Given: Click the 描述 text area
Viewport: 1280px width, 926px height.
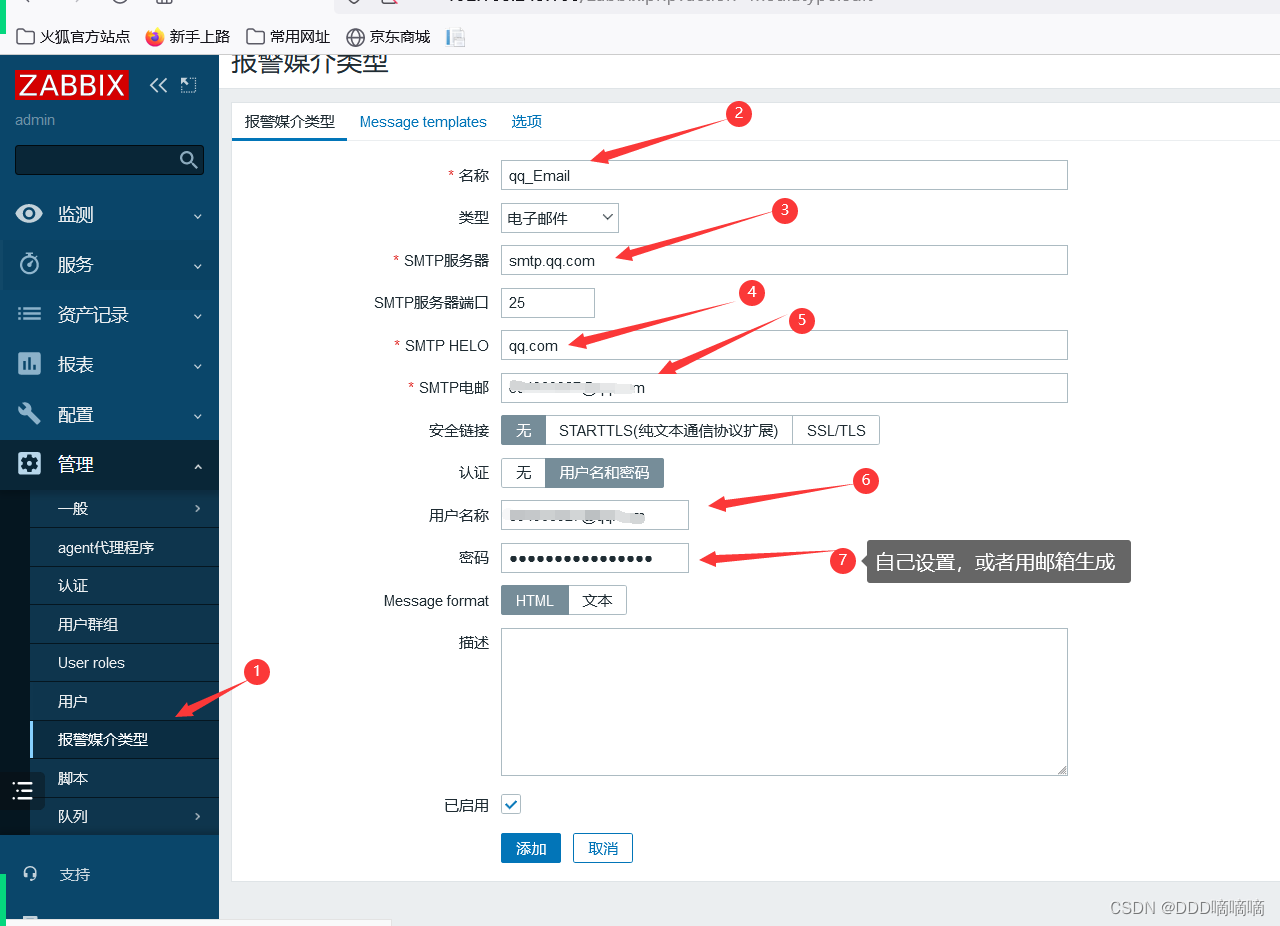Looking at the screenshot, I should [x=784, y=702].
